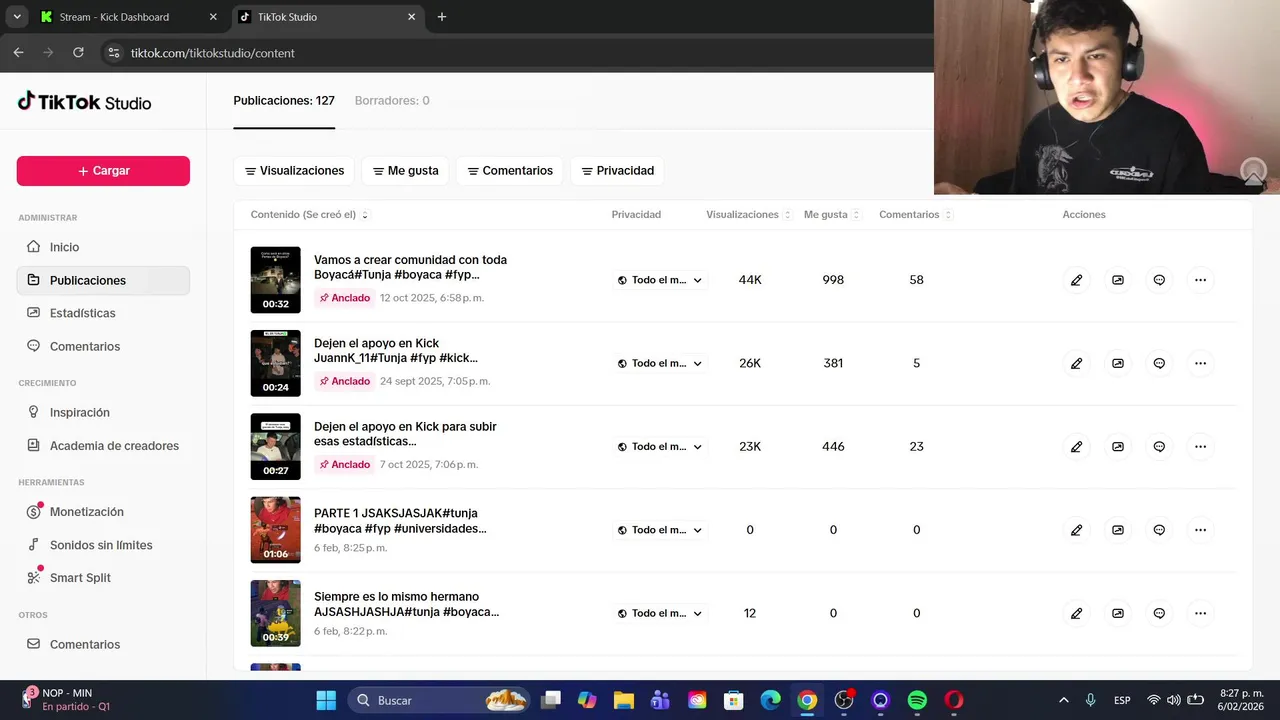This screenshot has height=720, width=1280.
Task: Open Estadísticas in the sidebar
Action: point(103,313)
